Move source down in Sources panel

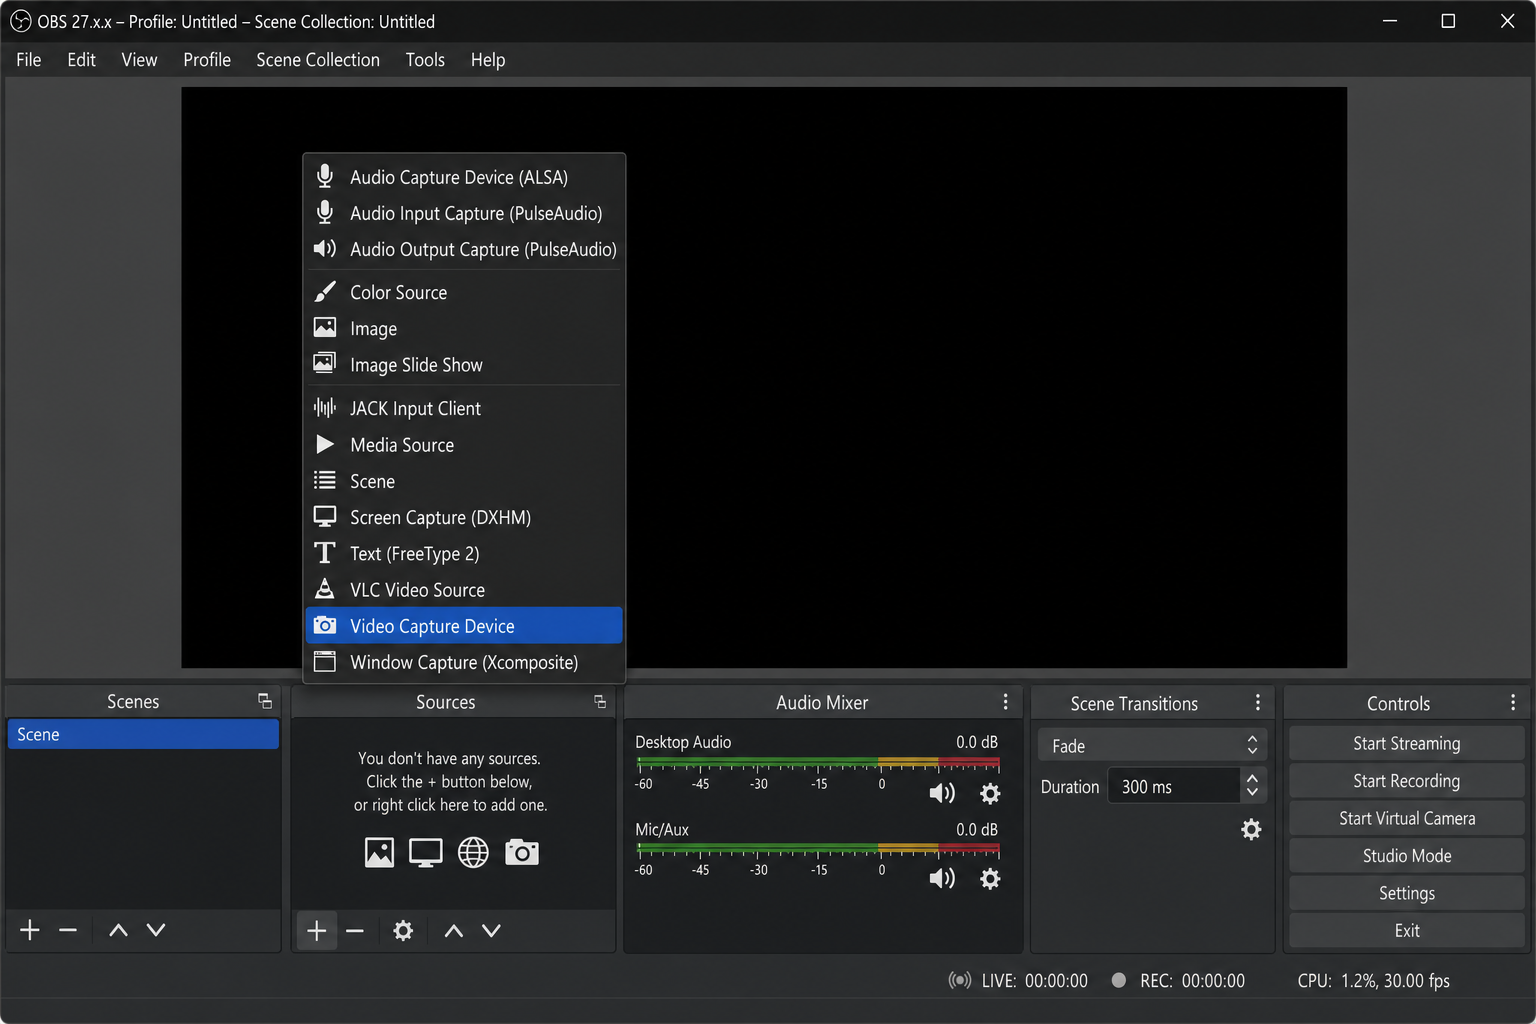(x=491, y=931)
